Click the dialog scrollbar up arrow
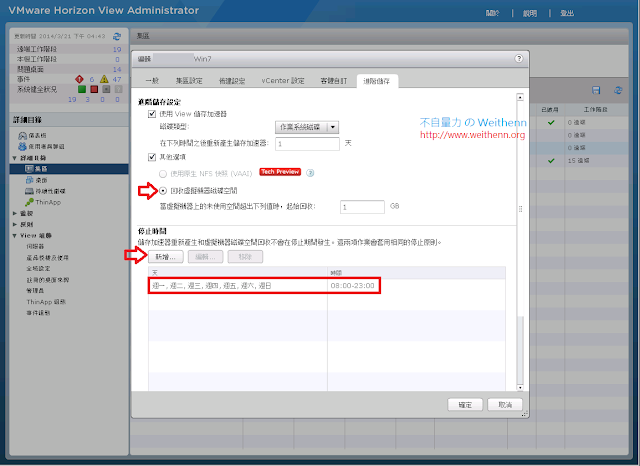Viewport: 640px width, 466px height. tap(520, 97)
